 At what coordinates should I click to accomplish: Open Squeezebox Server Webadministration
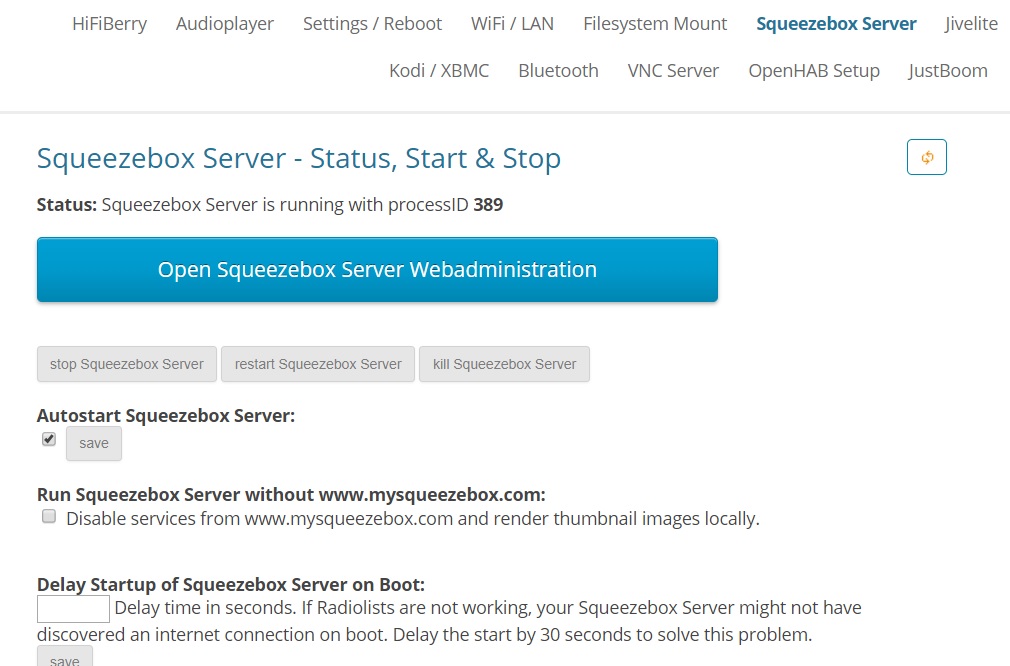(377, 269)
